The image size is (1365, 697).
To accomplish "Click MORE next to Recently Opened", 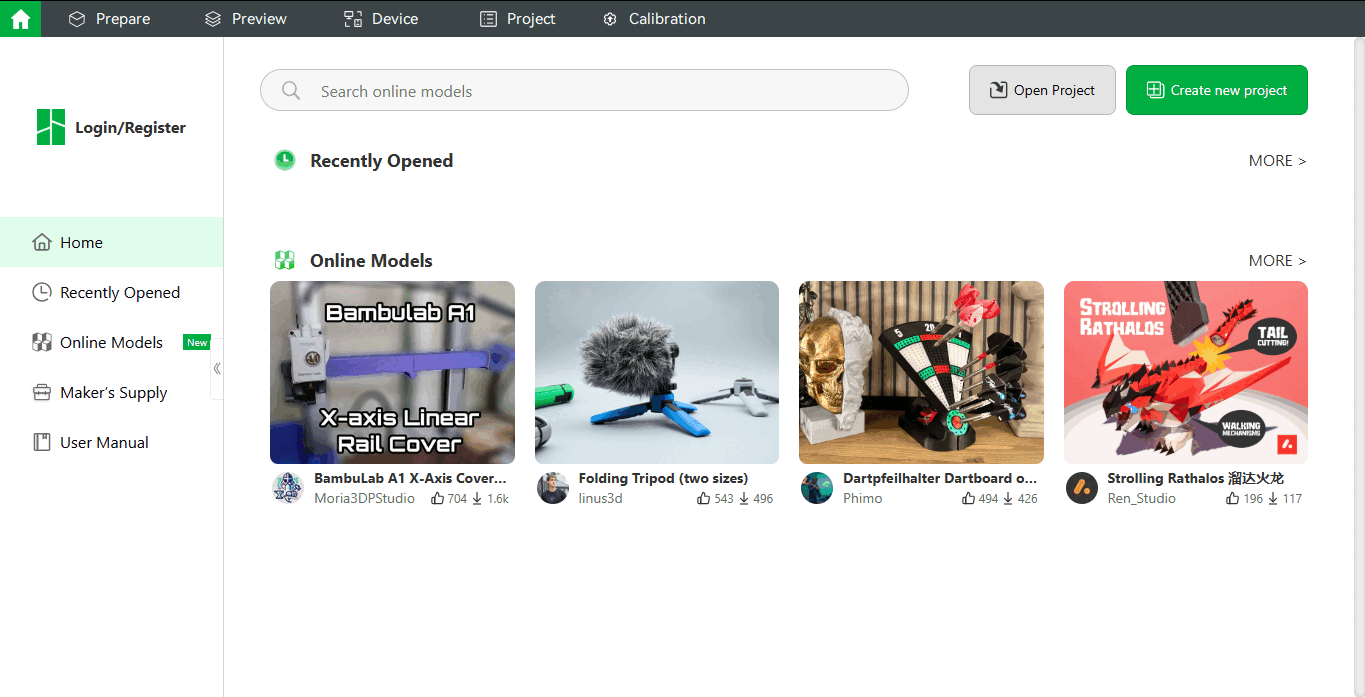I will pos(1277,161).
